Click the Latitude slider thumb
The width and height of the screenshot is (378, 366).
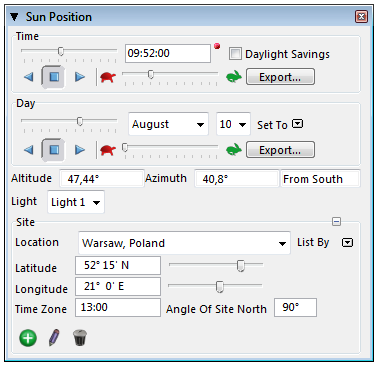[x=241, y=266]
